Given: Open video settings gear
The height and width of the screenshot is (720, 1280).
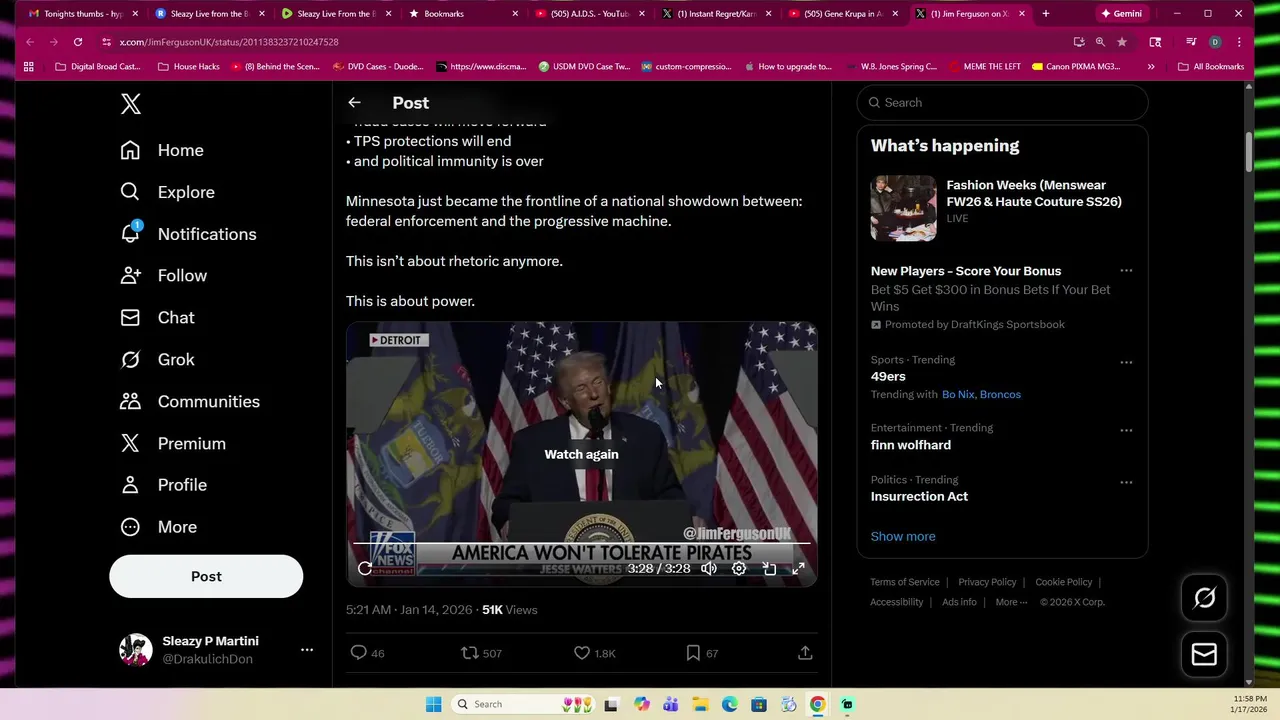Looking at the screenshot, I should (739, 568).
